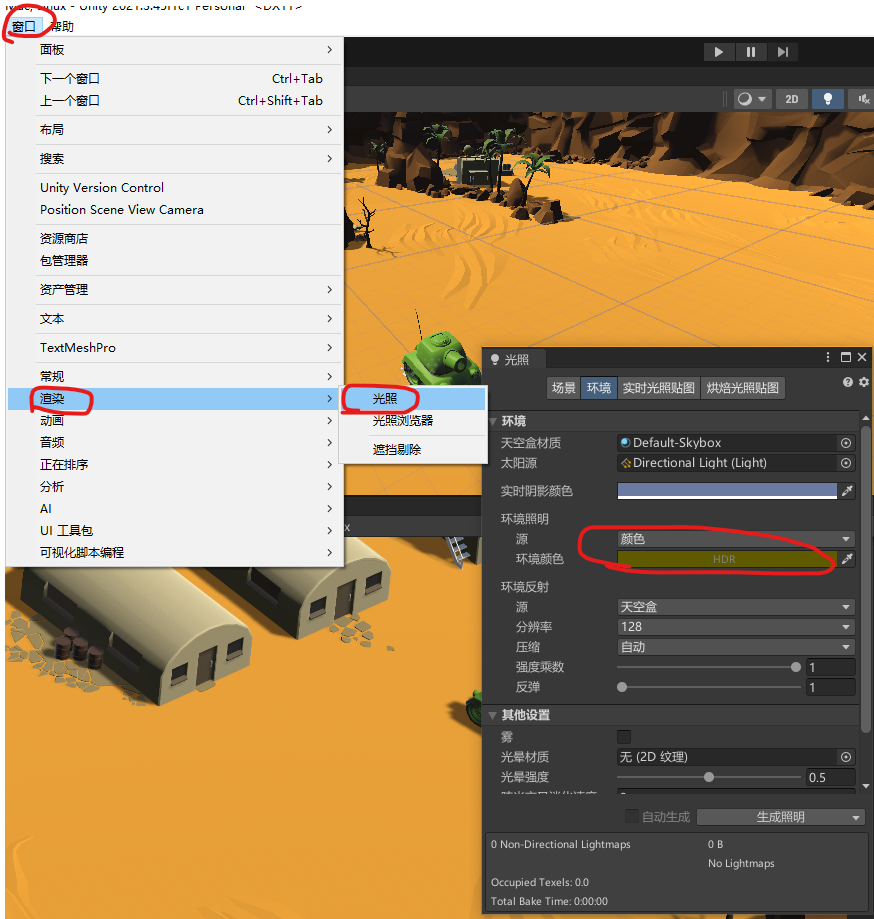Open the 资源商店 menu entry
This screenshot has width=874, height=919.
click(x=175, y=239)
